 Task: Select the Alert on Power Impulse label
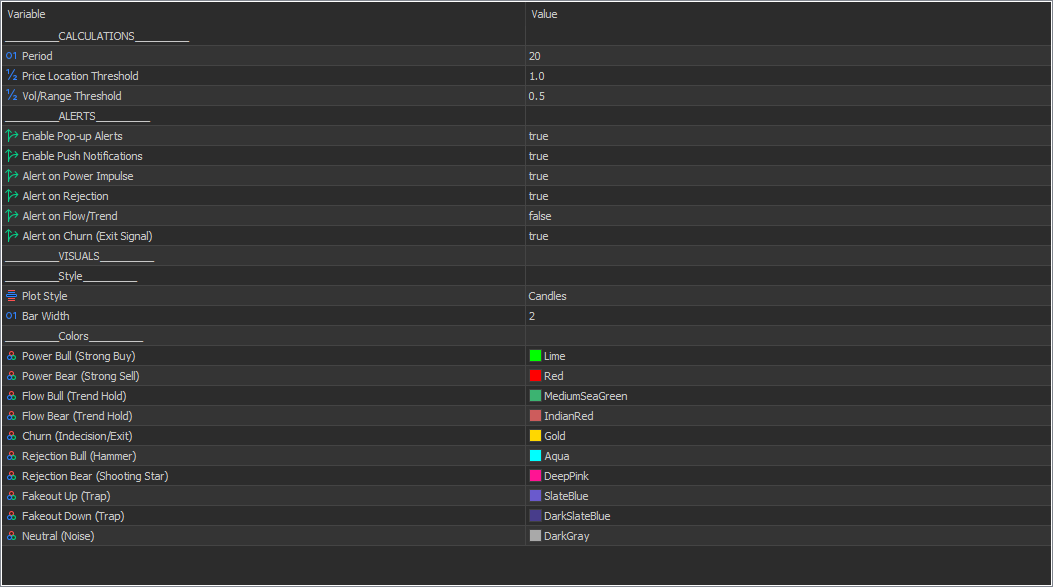tap(78, 176)
